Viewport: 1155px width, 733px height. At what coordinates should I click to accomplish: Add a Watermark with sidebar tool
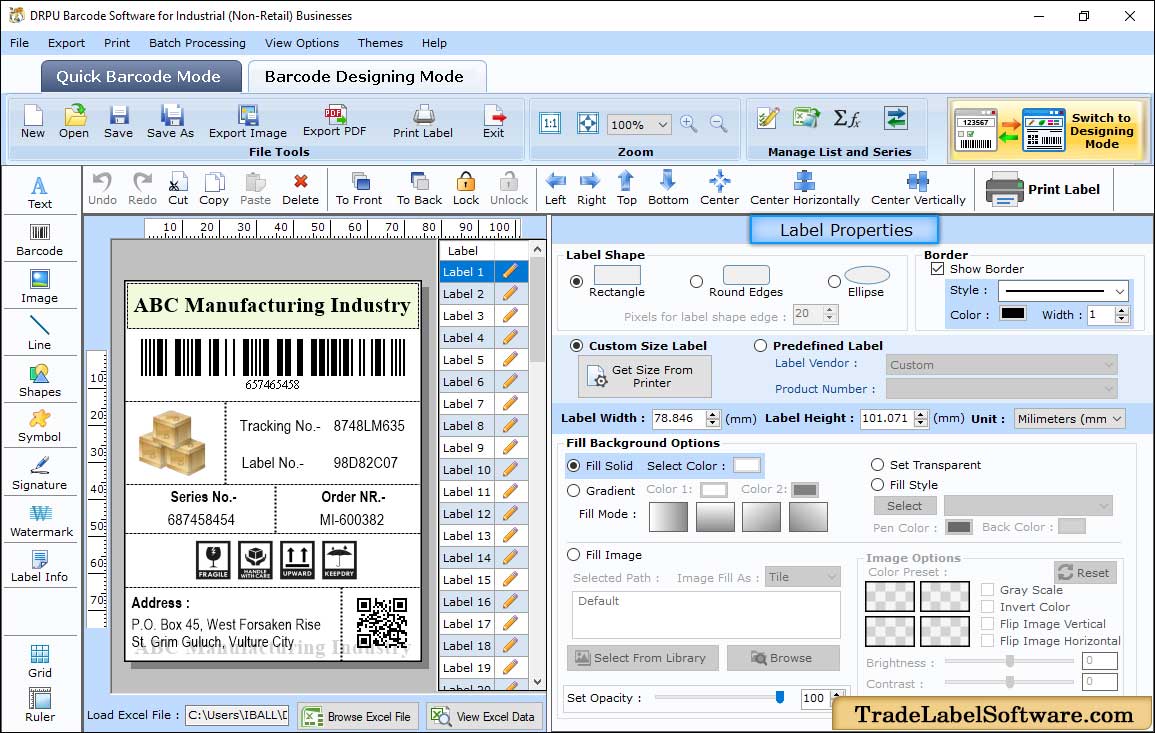coord(40,521)
